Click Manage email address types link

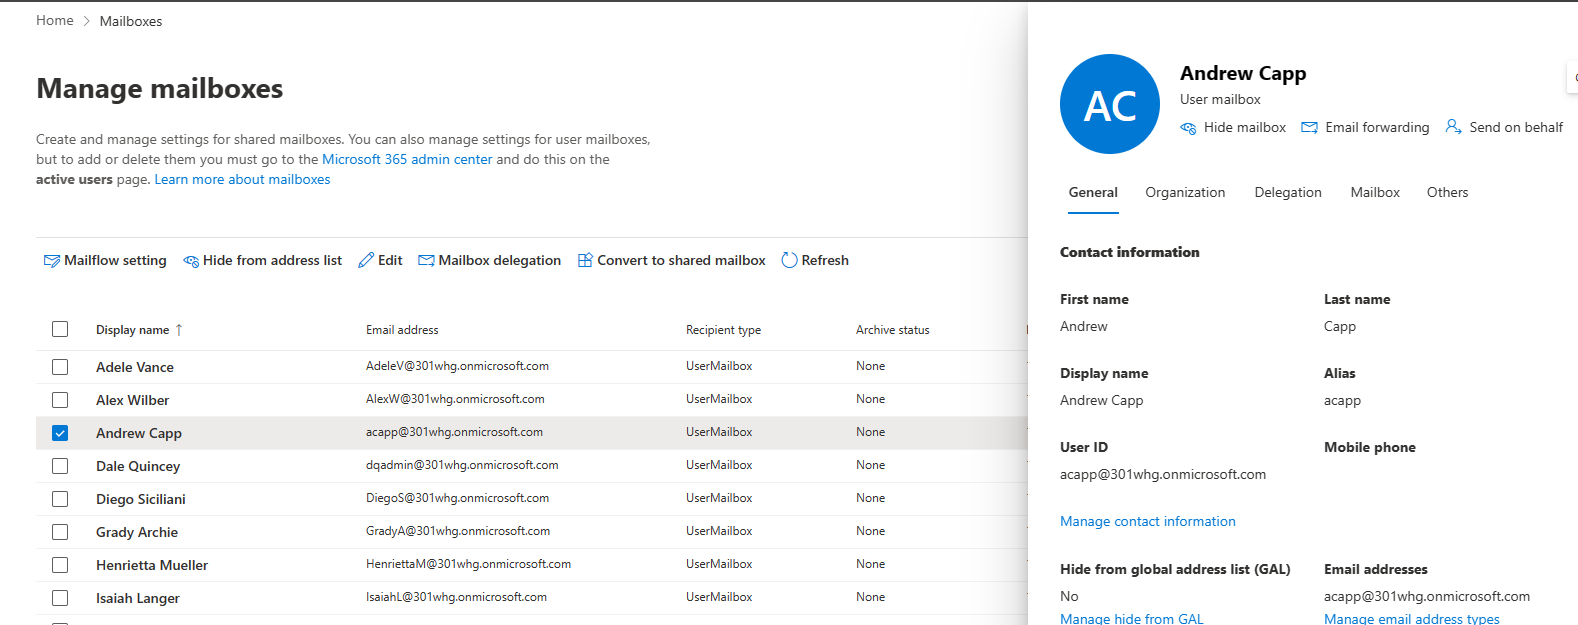pyautogui.click(x=1412, y=619)
